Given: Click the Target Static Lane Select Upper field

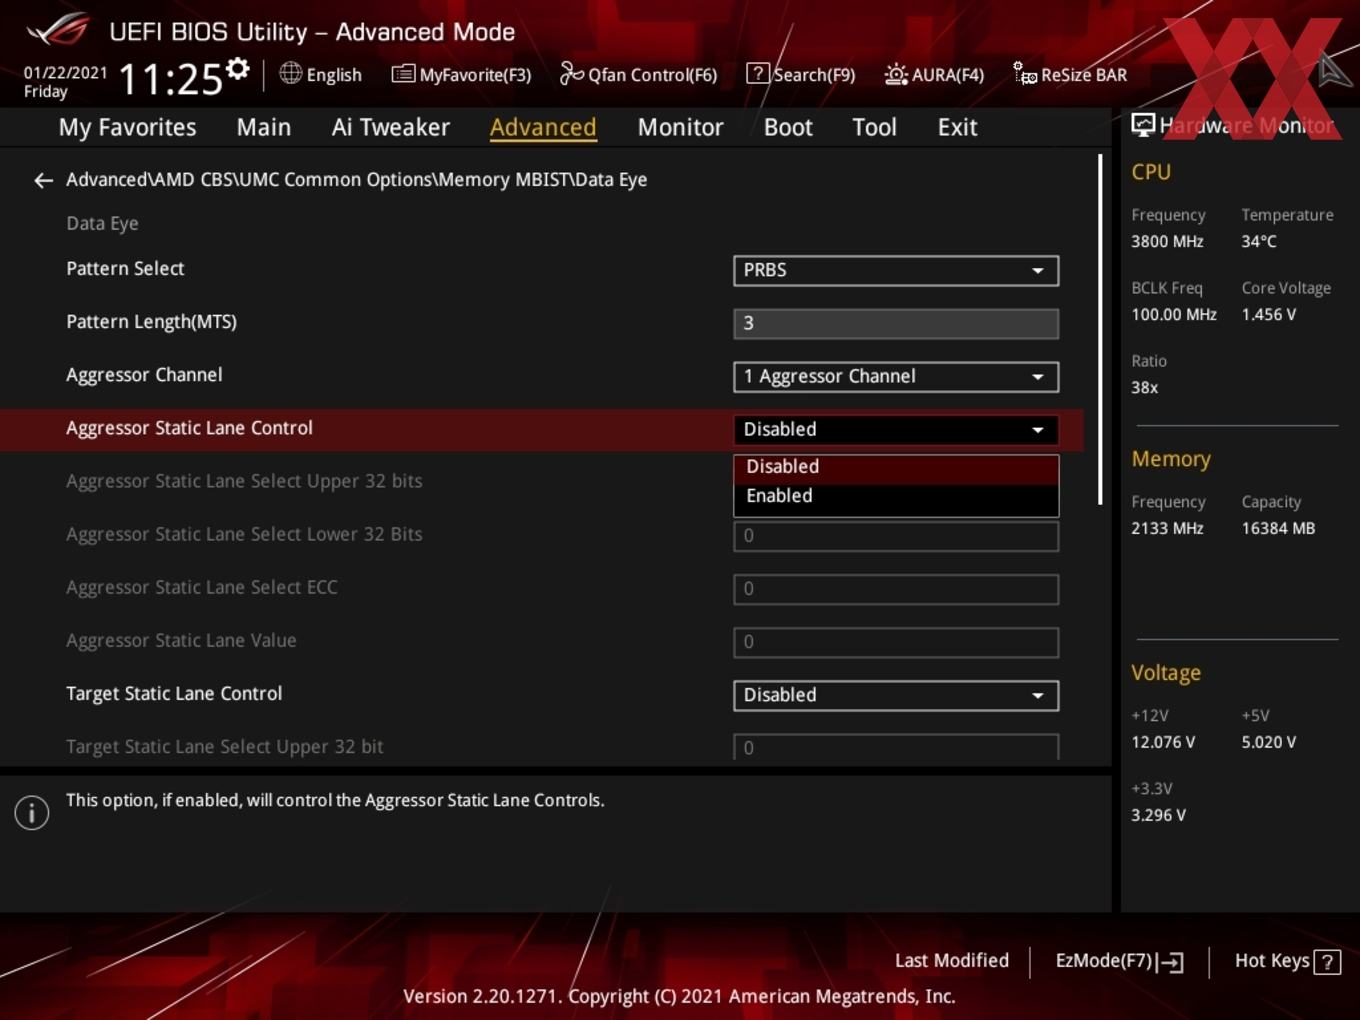Looking at the screenshot, I should pyautogui.click(x=896, y=747).
